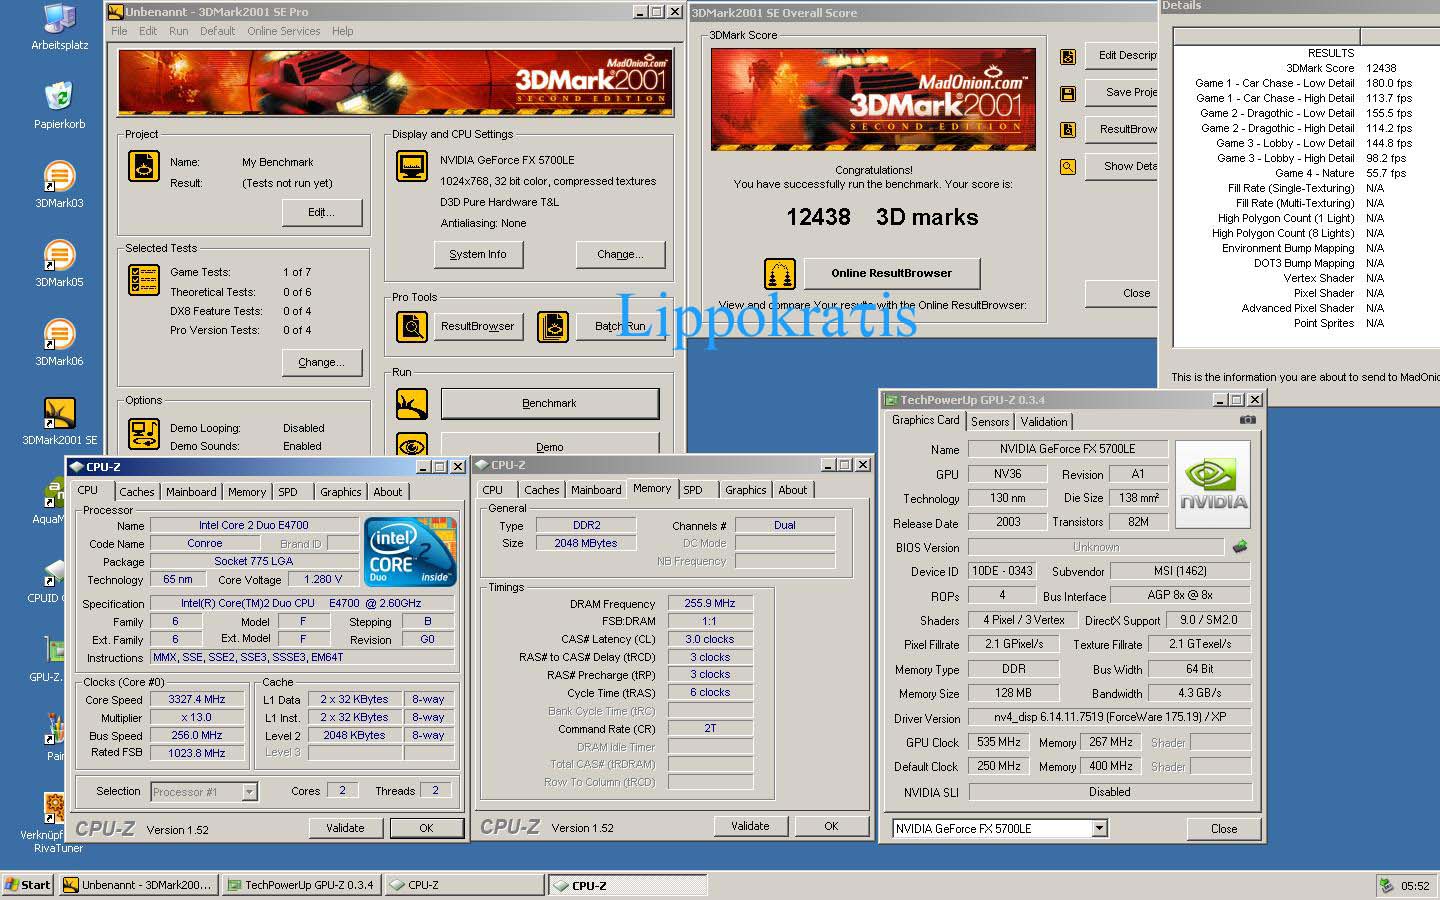
Task: Open Graphics tab in CPU-Z Memory window
Action: [746, 490]
